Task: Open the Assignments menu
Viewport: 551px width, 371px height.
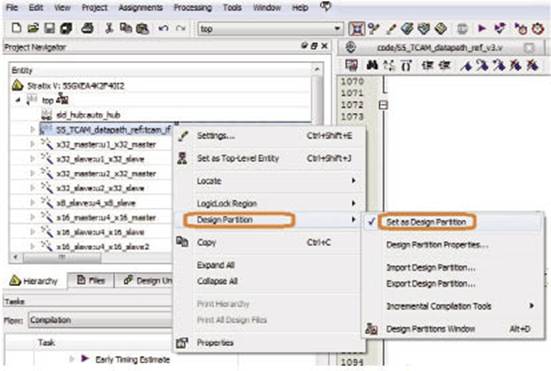Action: coord(141,7)
